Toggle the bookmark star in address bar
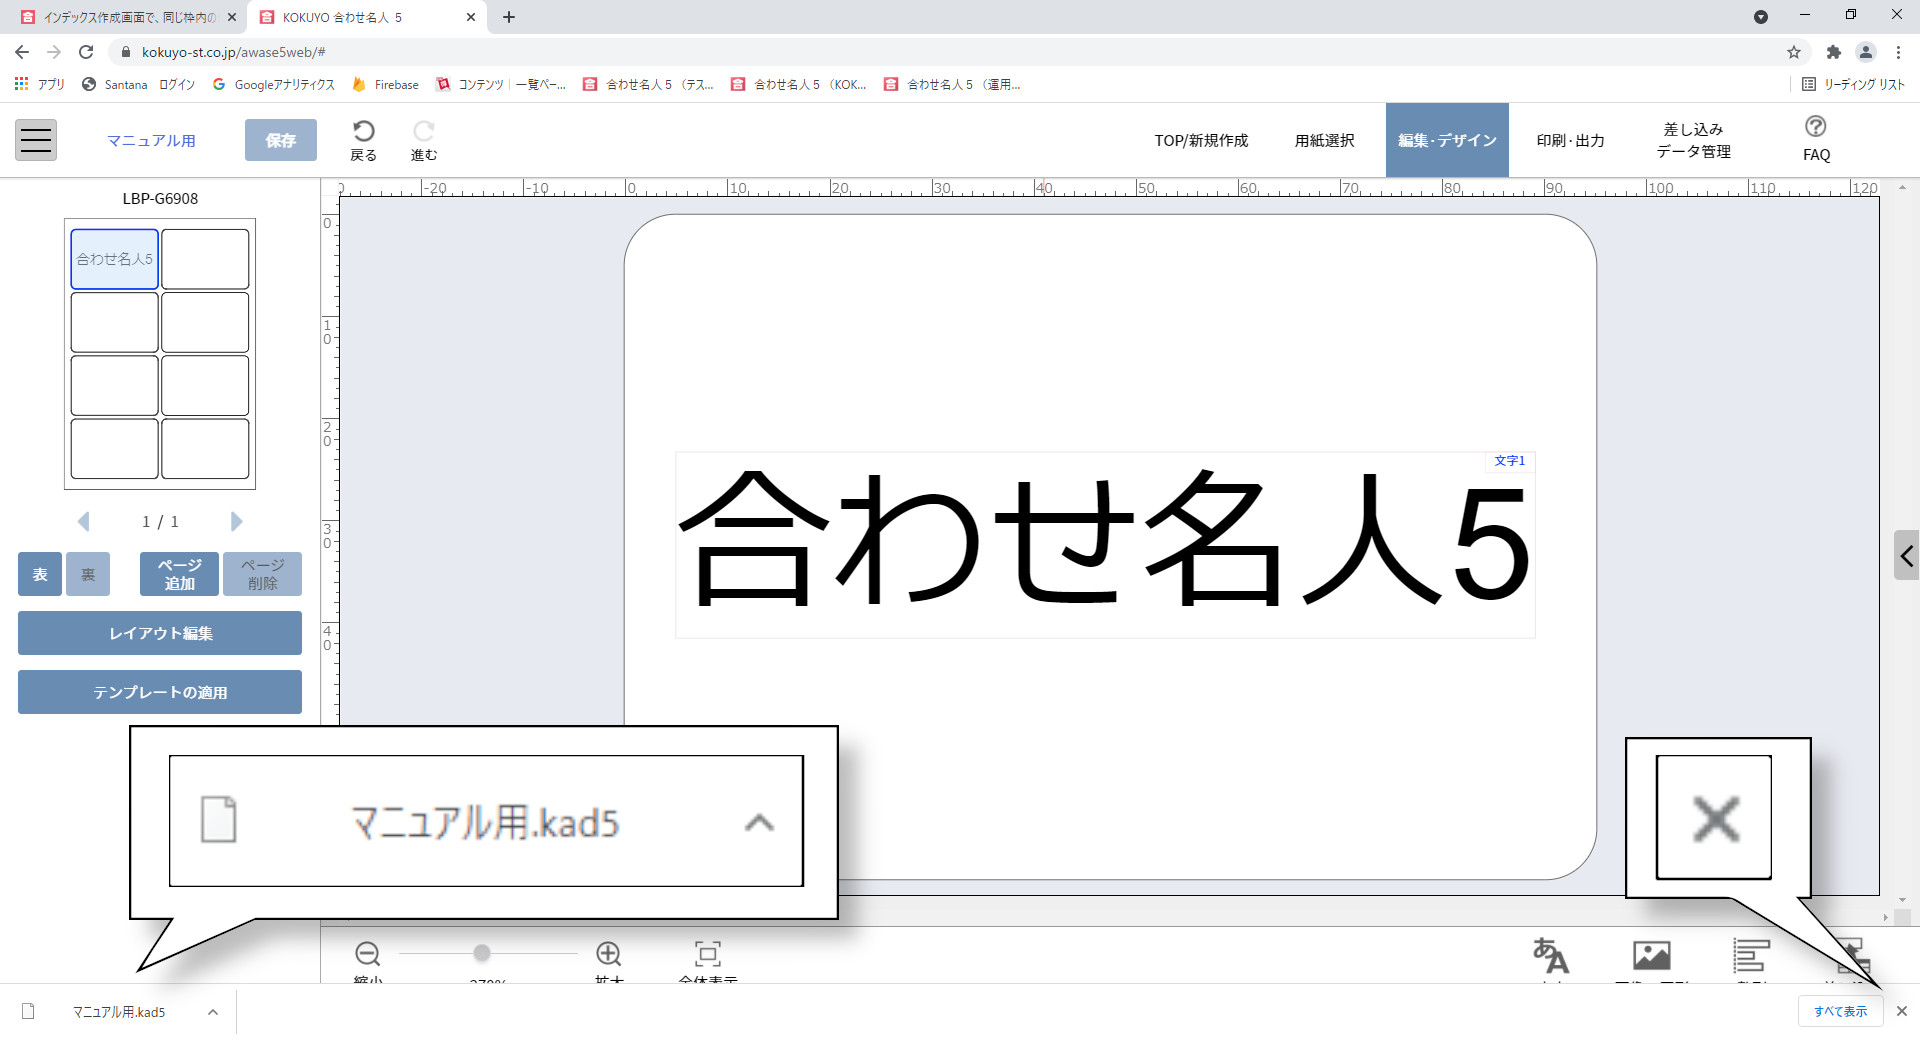The height and width of the screenshot is (1040, 1920). 1794,52
